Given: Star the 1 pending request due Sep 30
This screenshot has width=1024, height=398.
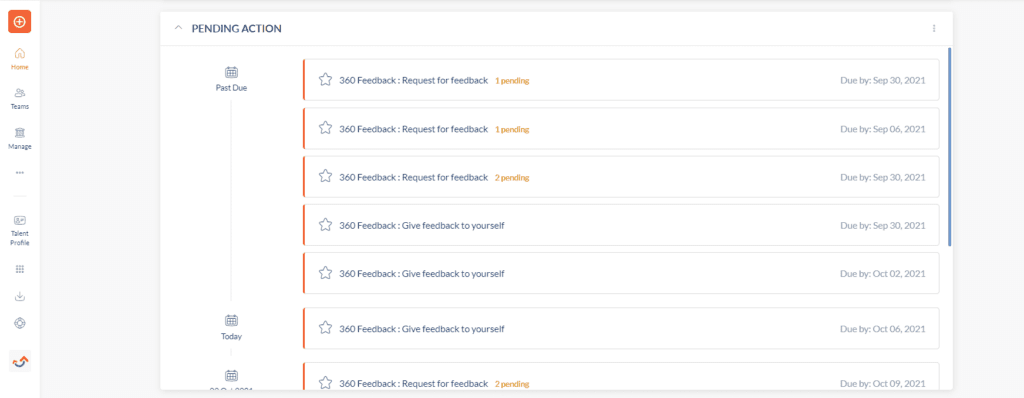Looking at the screenshot, I should coord(325,80).
